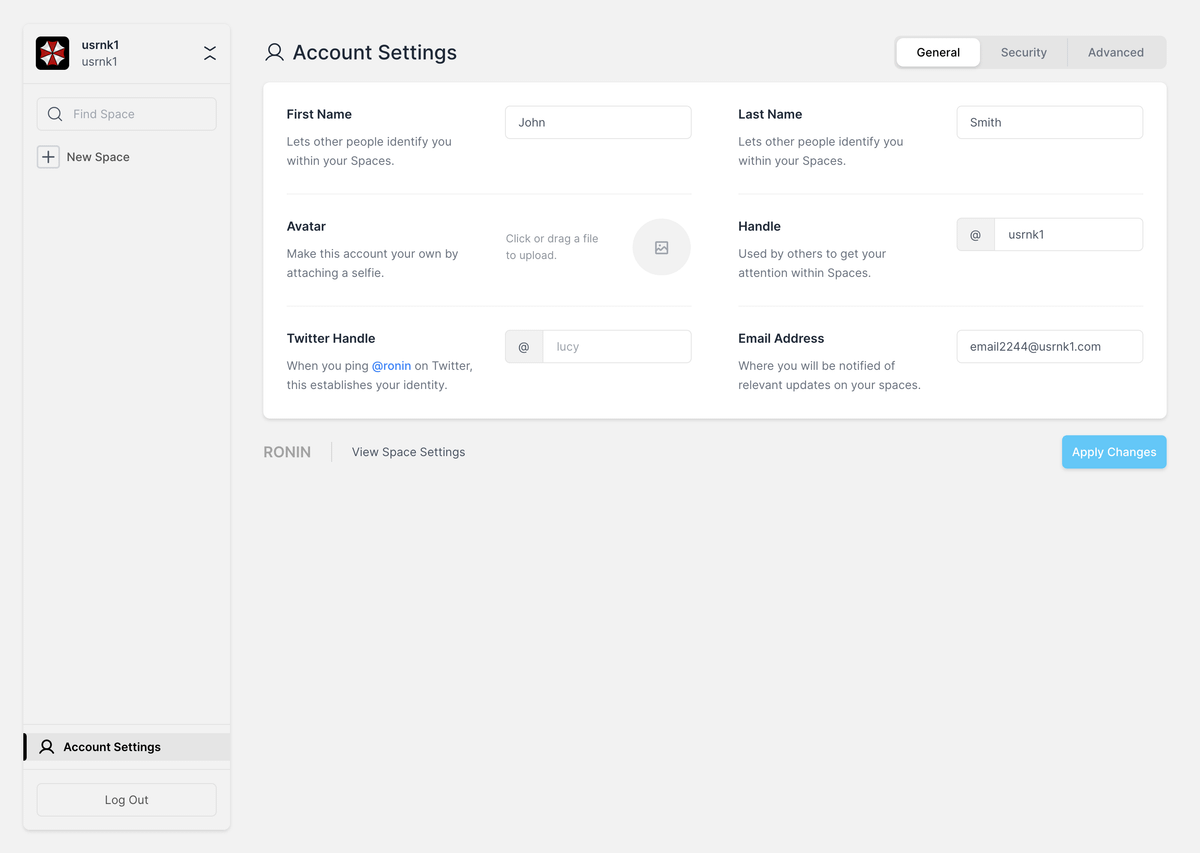
Task: Focus the First Name input field
Action: 597,122
